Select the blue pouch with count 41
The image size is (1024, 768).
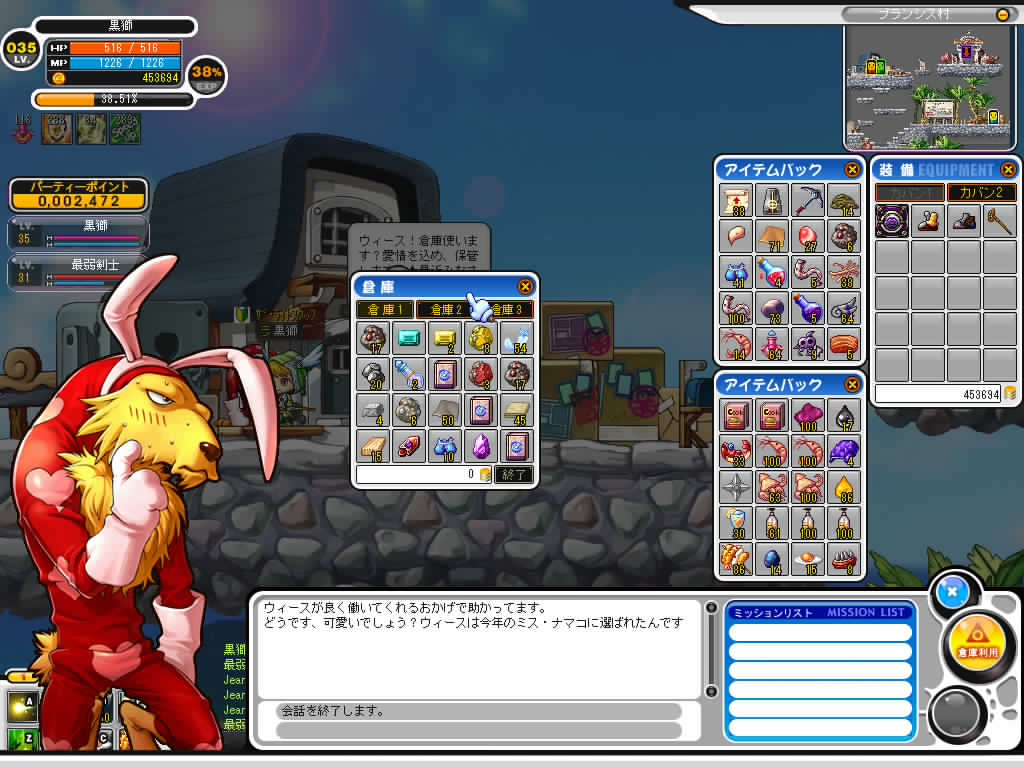[x=735, y=272]
